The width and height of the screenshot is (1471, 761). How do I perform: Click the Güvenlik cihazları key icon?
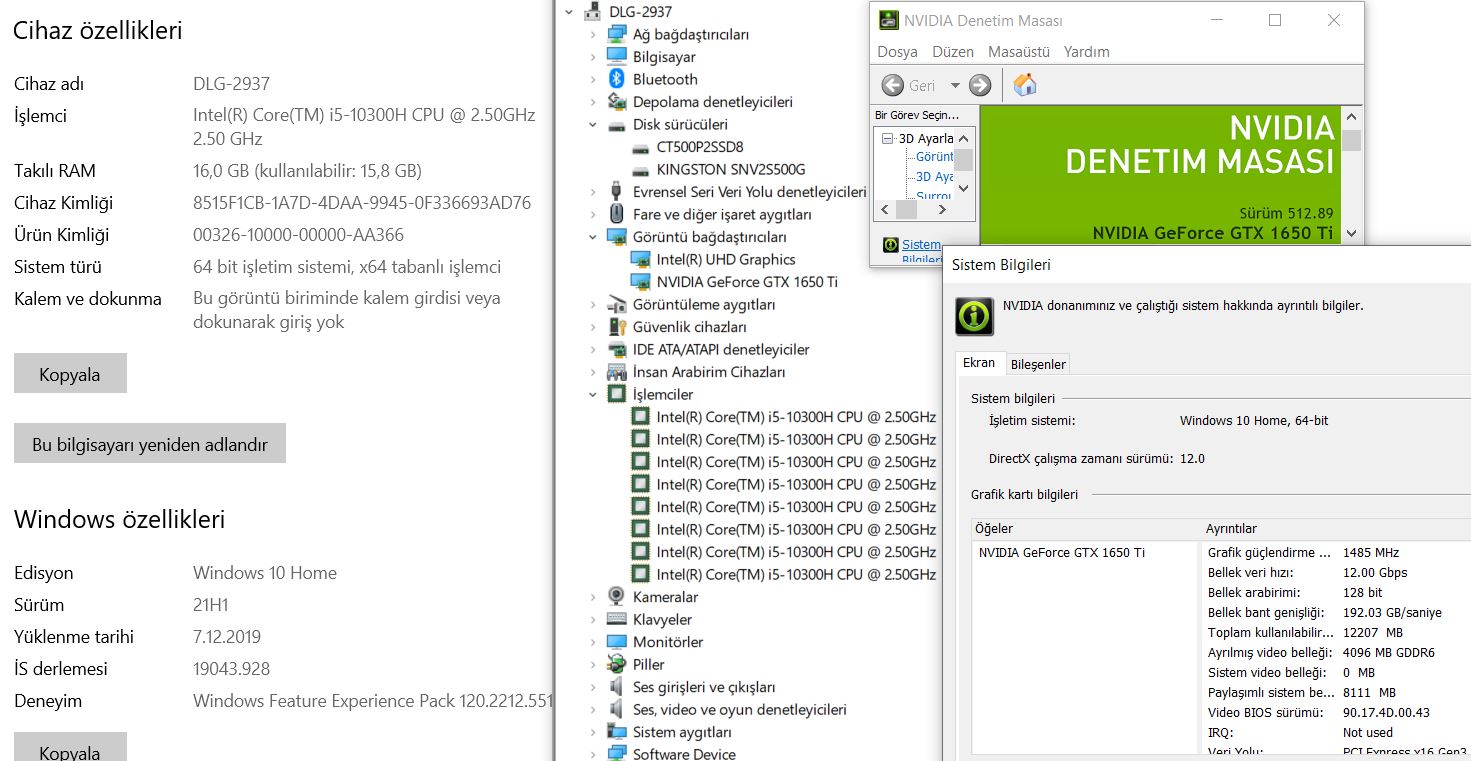pyautogui.click(x=617, y=327)
